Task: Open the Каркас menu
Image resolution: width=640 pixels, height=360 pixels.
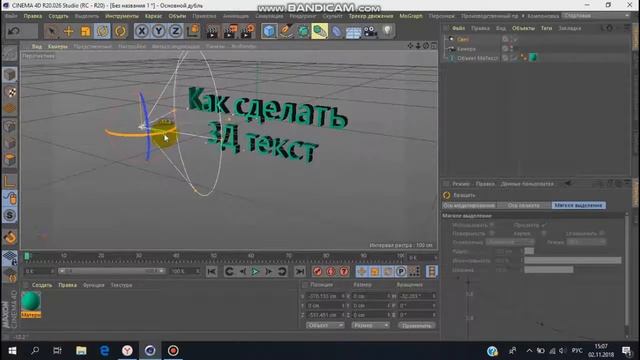Action: [x=153, y=16]
